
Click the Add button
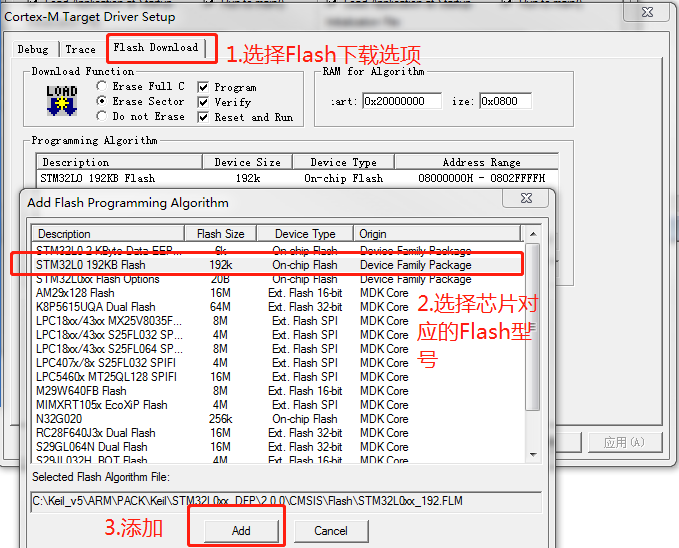click(241, 531)
